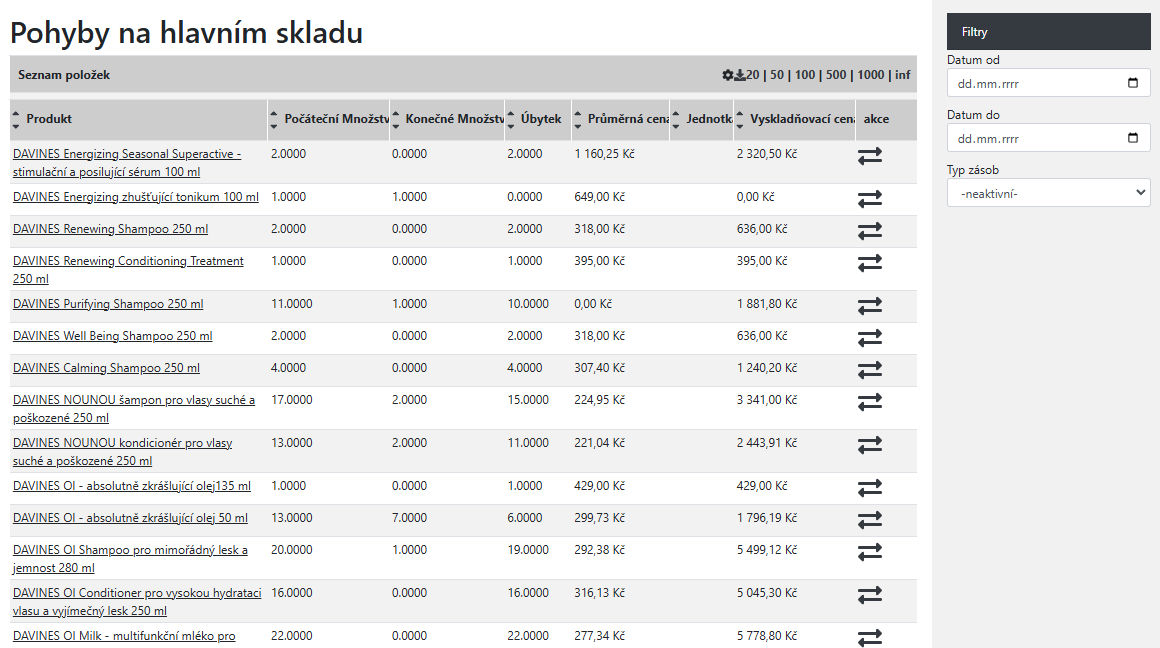
Task: Click the download export icon
Action: pos(740,75)
